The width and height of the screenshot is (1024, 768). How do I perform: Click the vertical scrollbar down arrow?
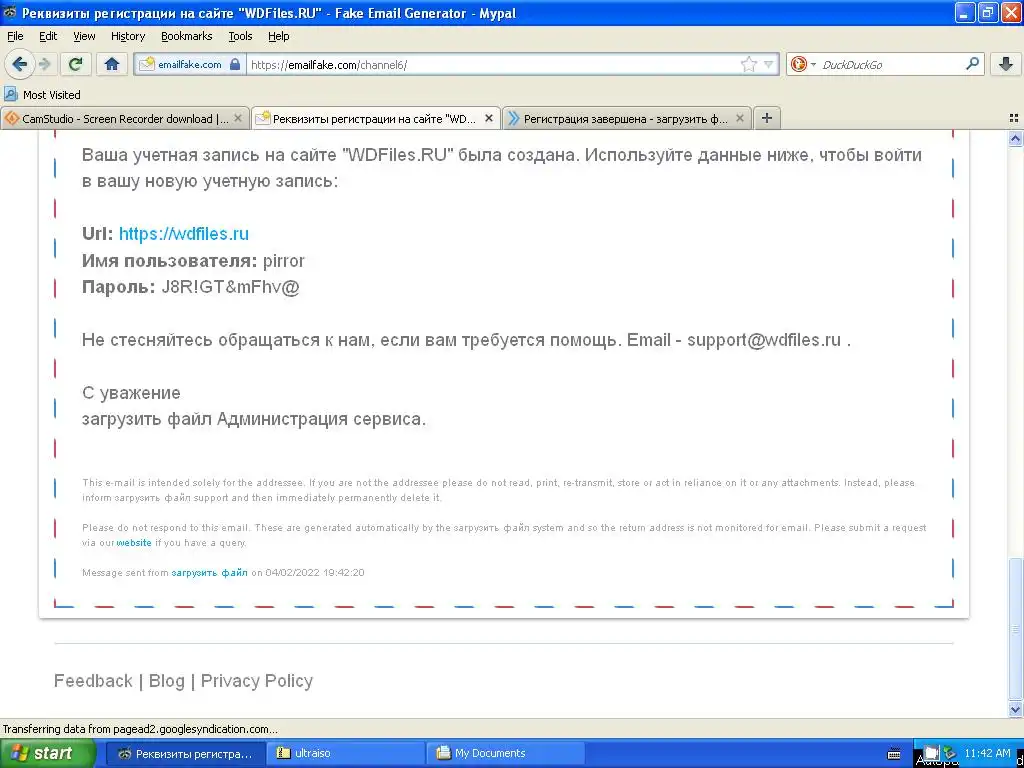[x=1015, y=709]
